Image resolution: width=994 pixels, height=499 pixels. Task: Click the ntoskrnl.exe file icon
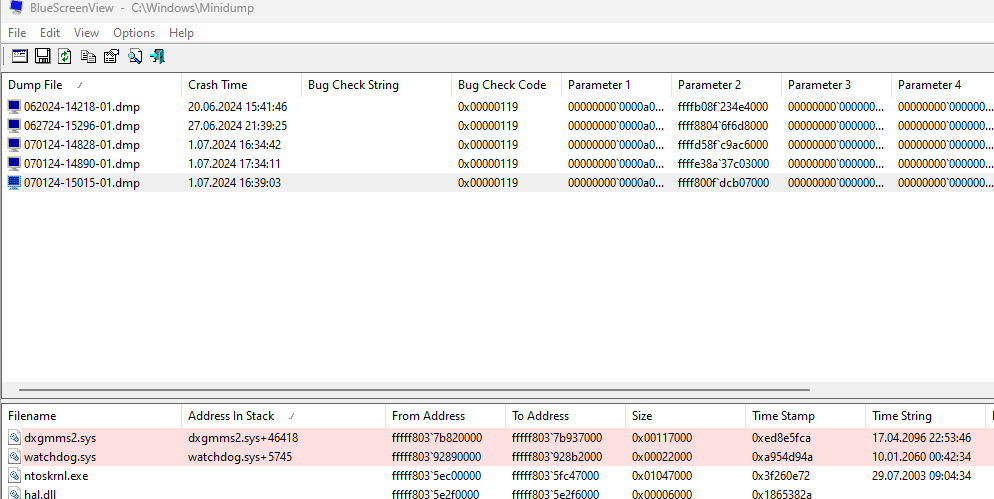point(14,476)
